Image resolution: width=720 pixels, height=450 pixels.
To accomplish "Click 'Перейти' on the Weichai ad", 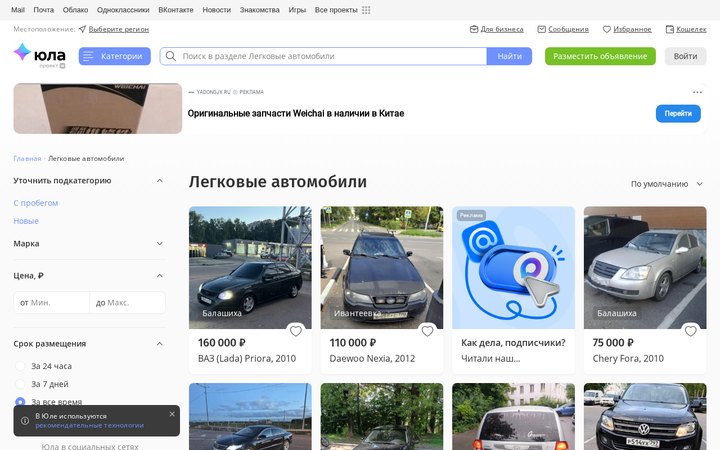I will (x=678, y=113).
